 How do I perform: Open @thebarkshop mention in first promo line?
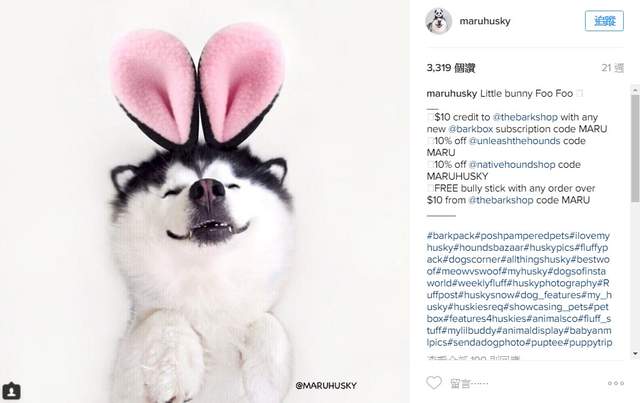pos(525,117)
